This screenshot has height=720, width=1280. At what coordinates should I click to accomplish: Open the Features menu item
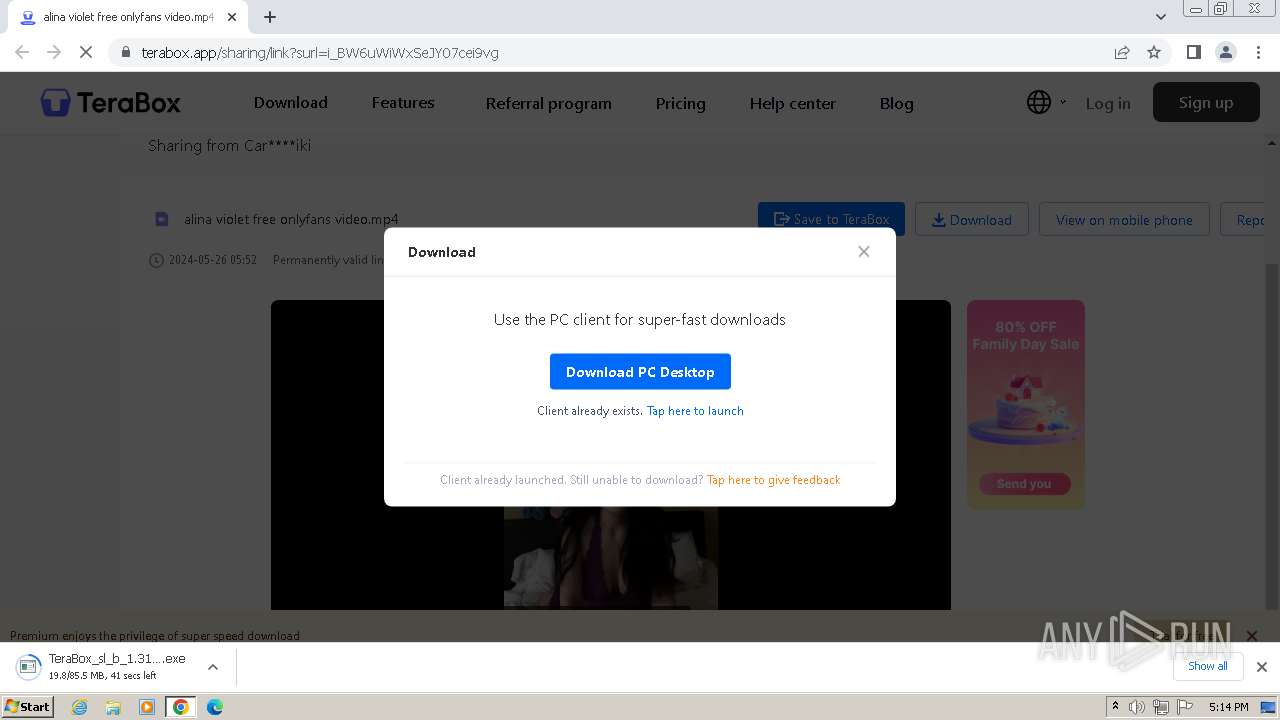coord(403,103)
